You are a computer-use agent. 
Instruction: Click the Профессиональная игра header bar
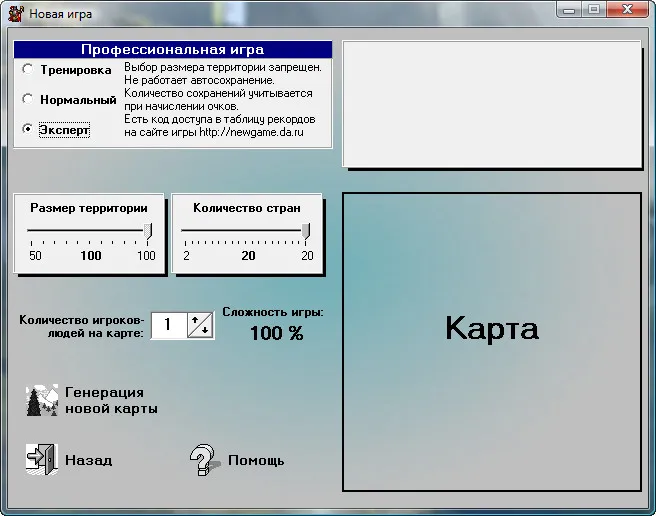click(x=172, y=49)
